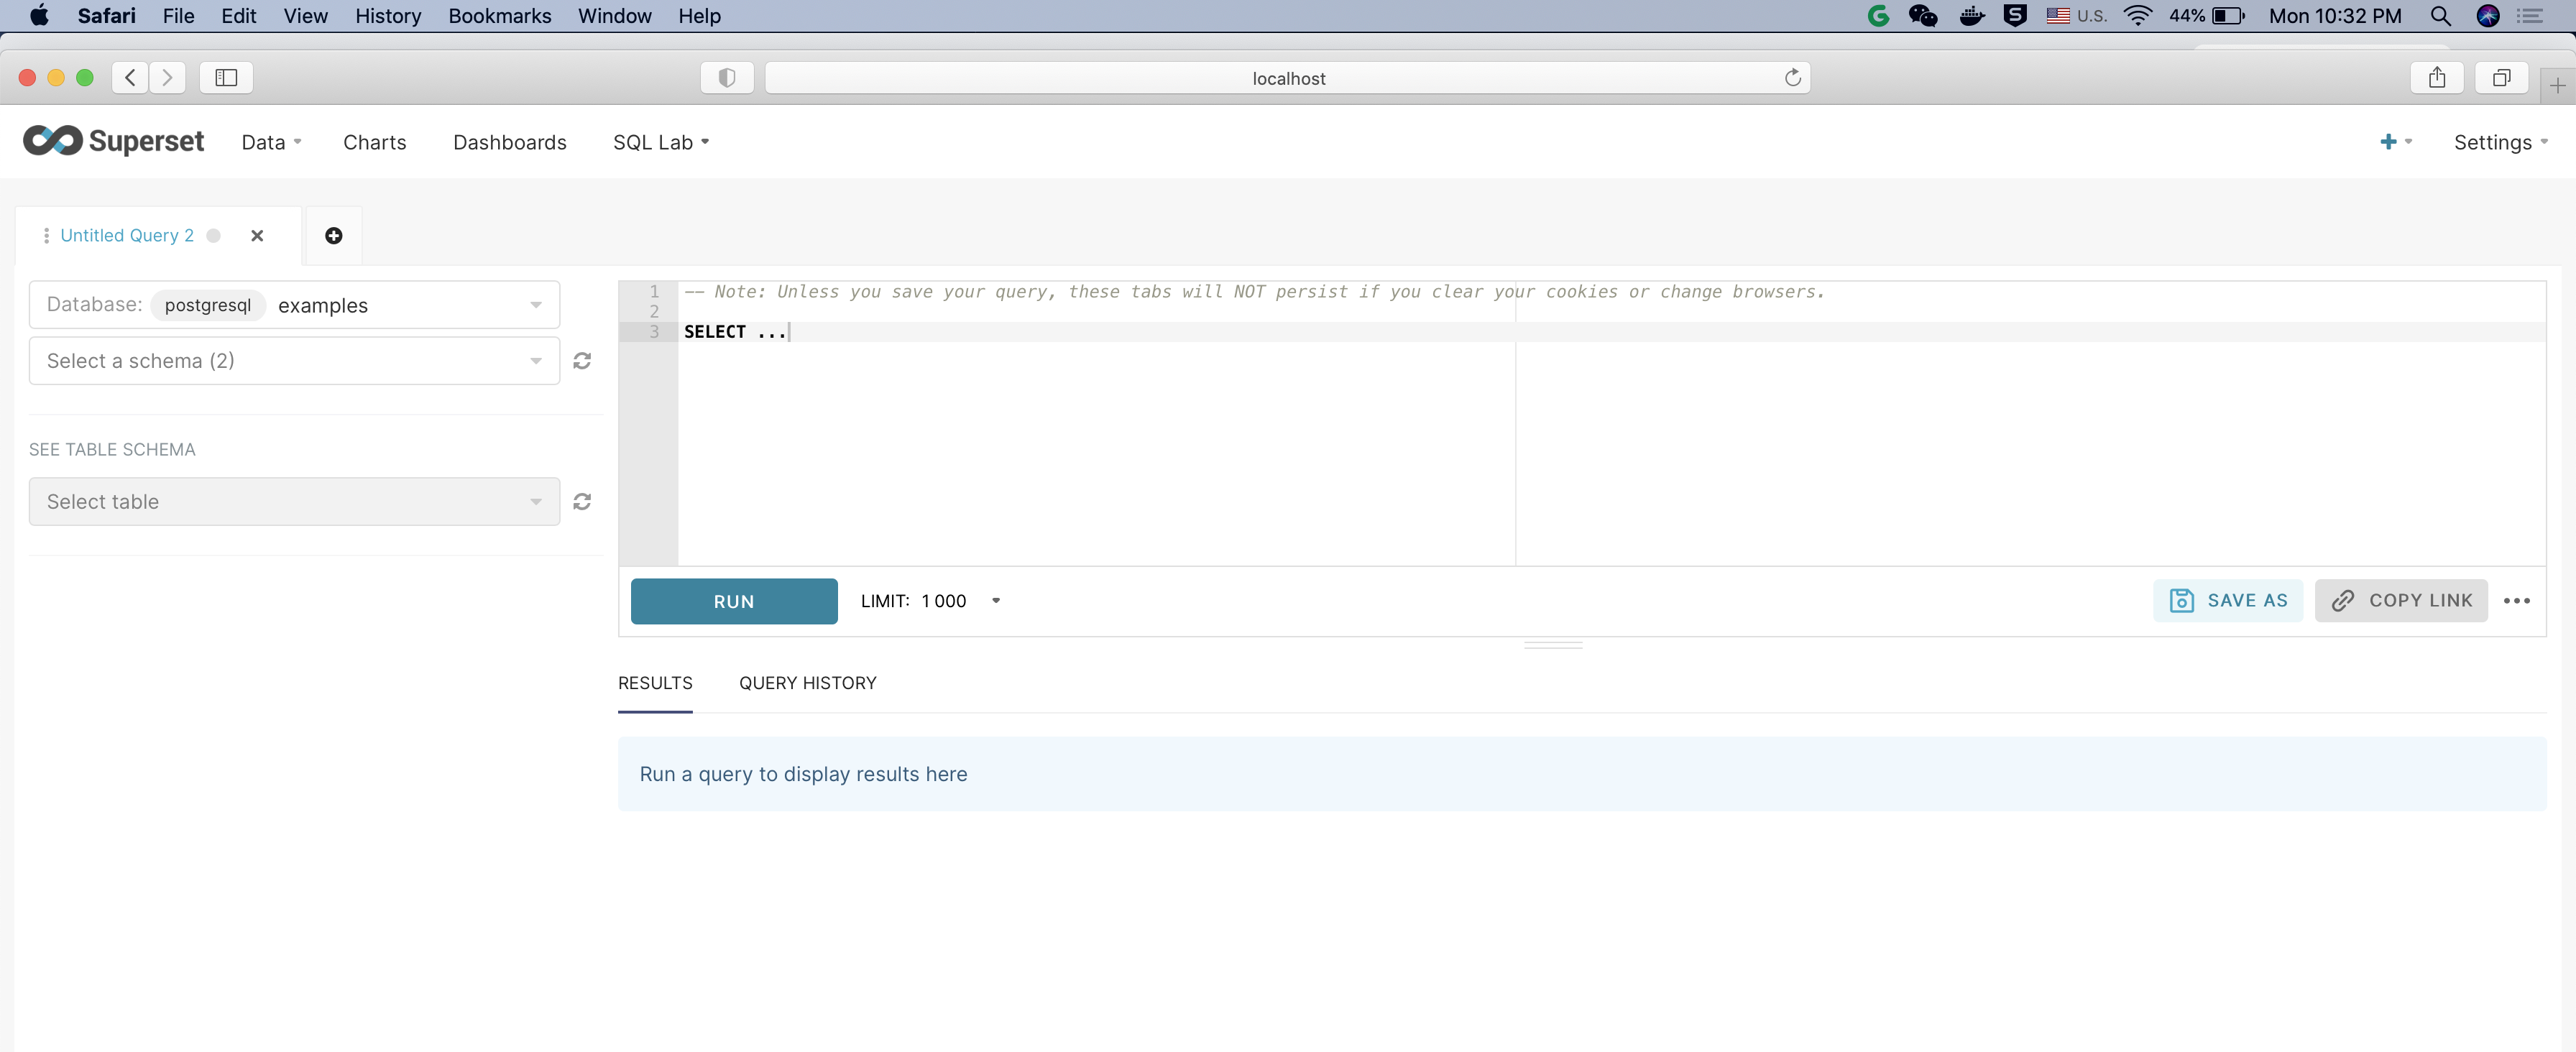Open the Dashboards section
This screenshot has height=1052, width=2576.
509,142
